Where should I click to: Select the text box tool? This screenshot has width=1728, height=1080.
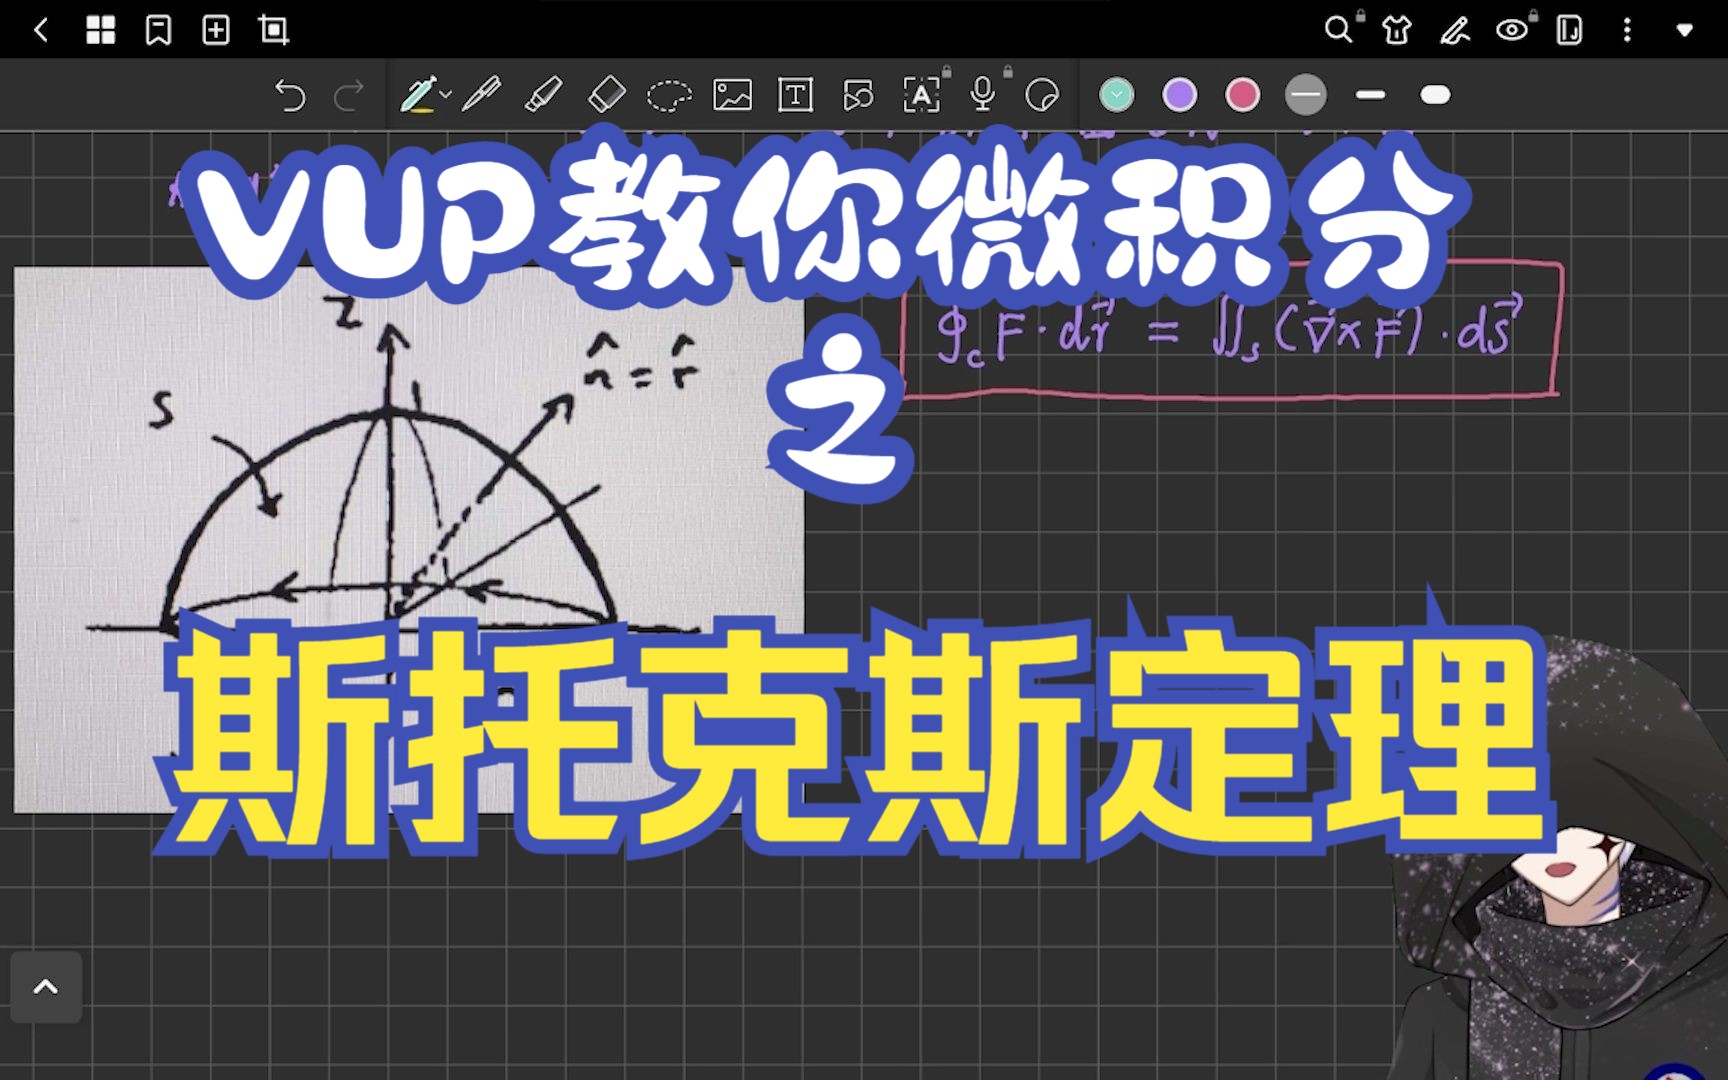[795, 95]
